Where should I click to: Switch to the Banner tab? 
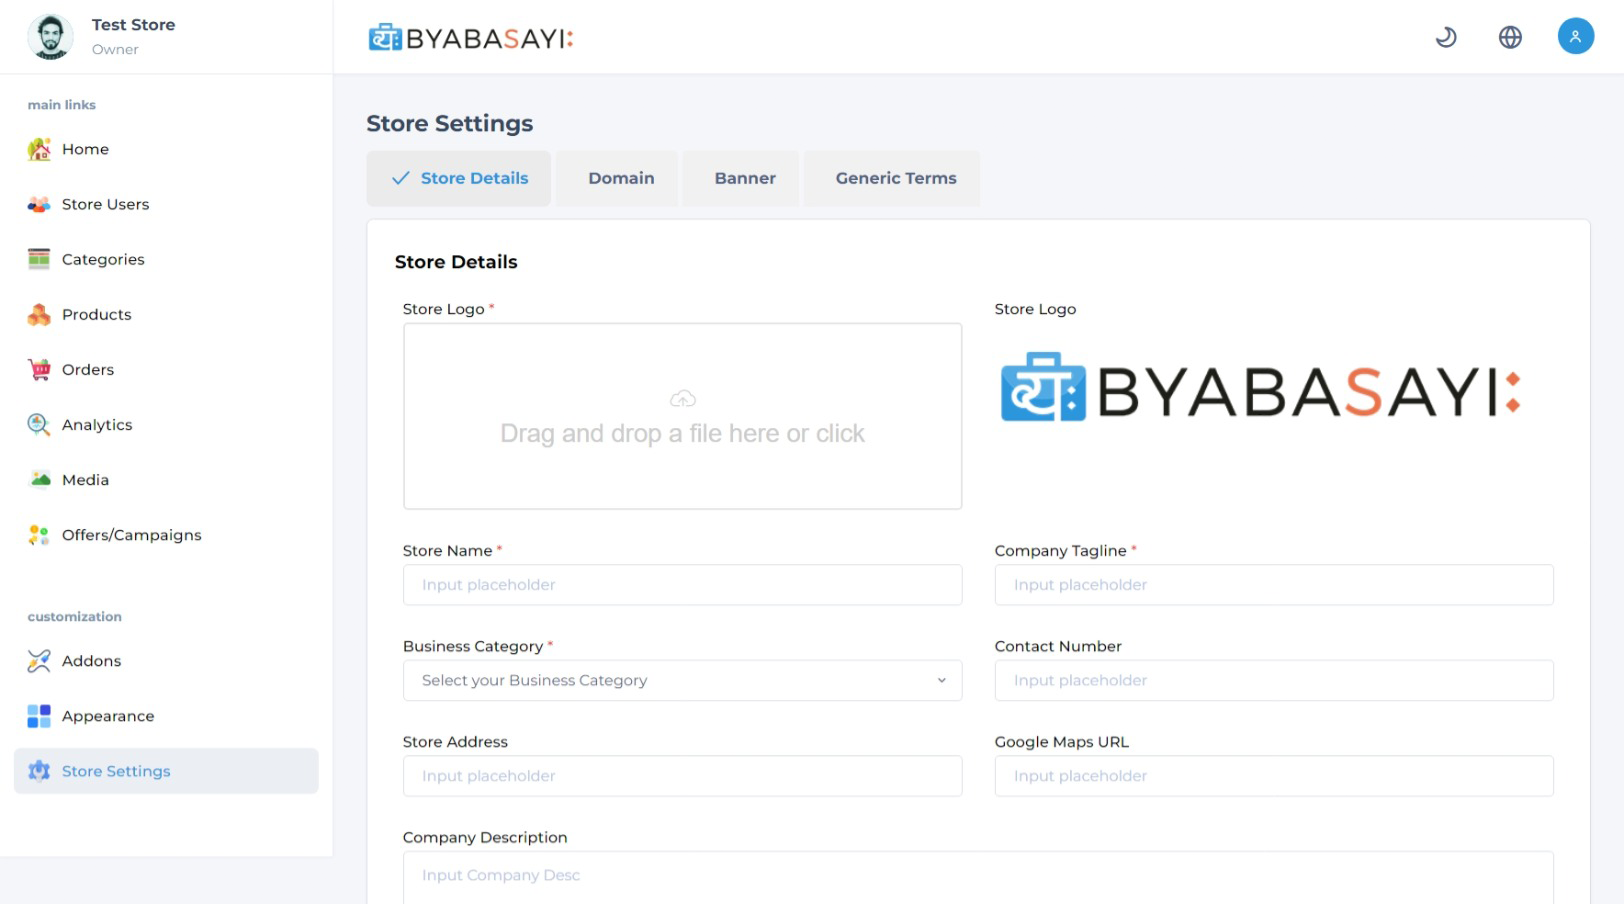click(745, 178)
